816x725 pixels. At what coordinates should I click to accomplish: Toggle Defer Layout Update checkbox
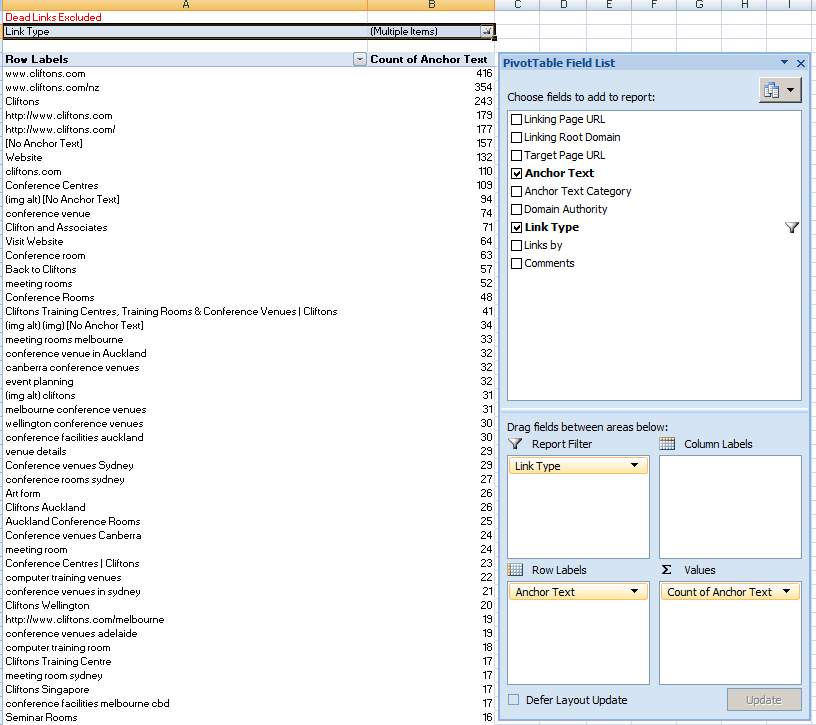tap(514, 700)
